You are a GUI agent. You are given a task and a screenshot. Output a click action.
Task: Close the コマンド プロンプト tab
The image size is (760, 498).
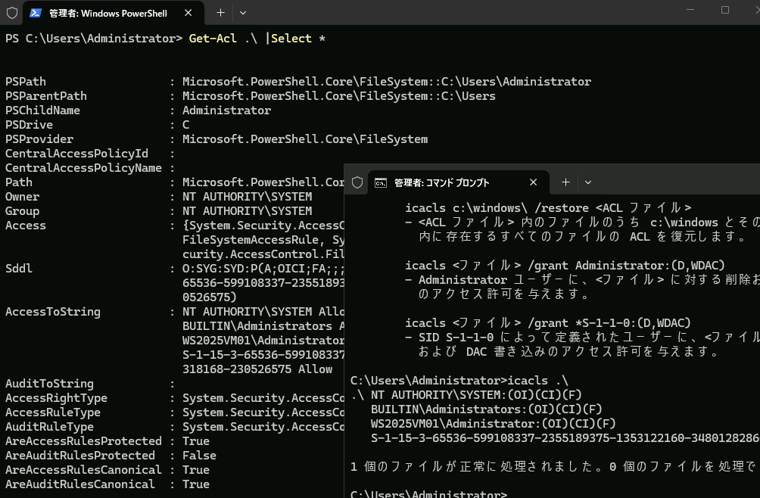click(x=533, y=182)
